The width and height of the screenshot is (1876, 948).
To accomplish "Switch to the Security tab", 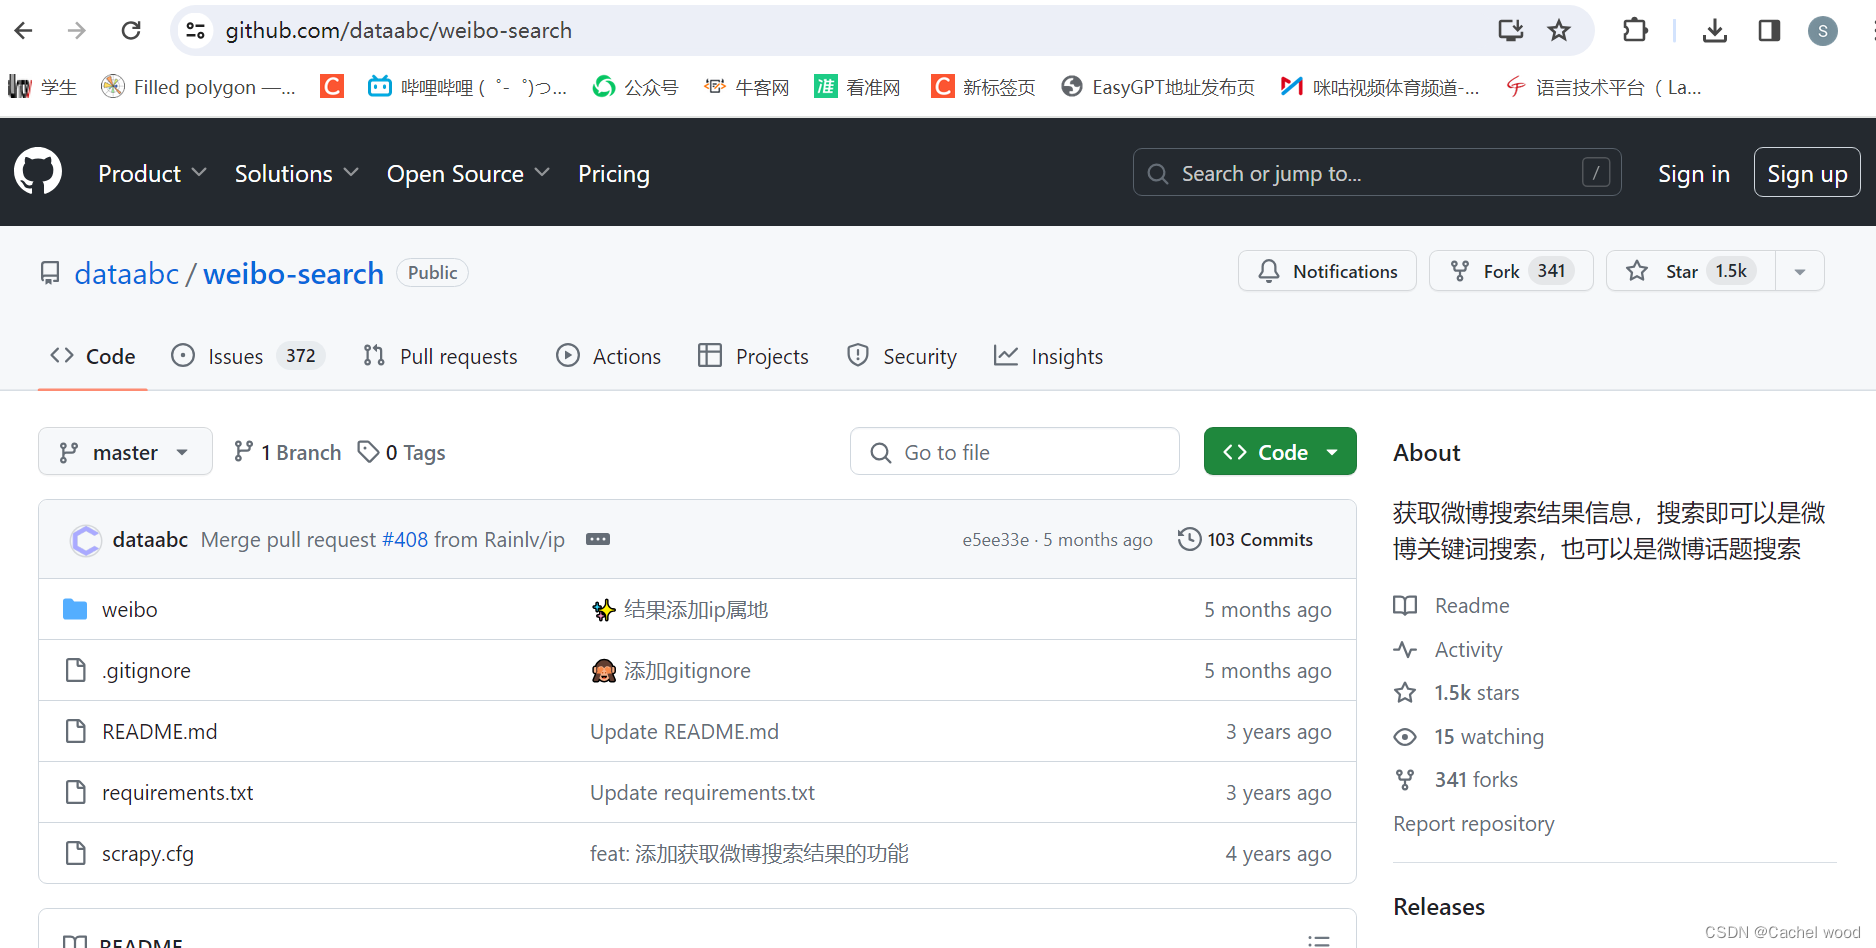I will 901,356.
